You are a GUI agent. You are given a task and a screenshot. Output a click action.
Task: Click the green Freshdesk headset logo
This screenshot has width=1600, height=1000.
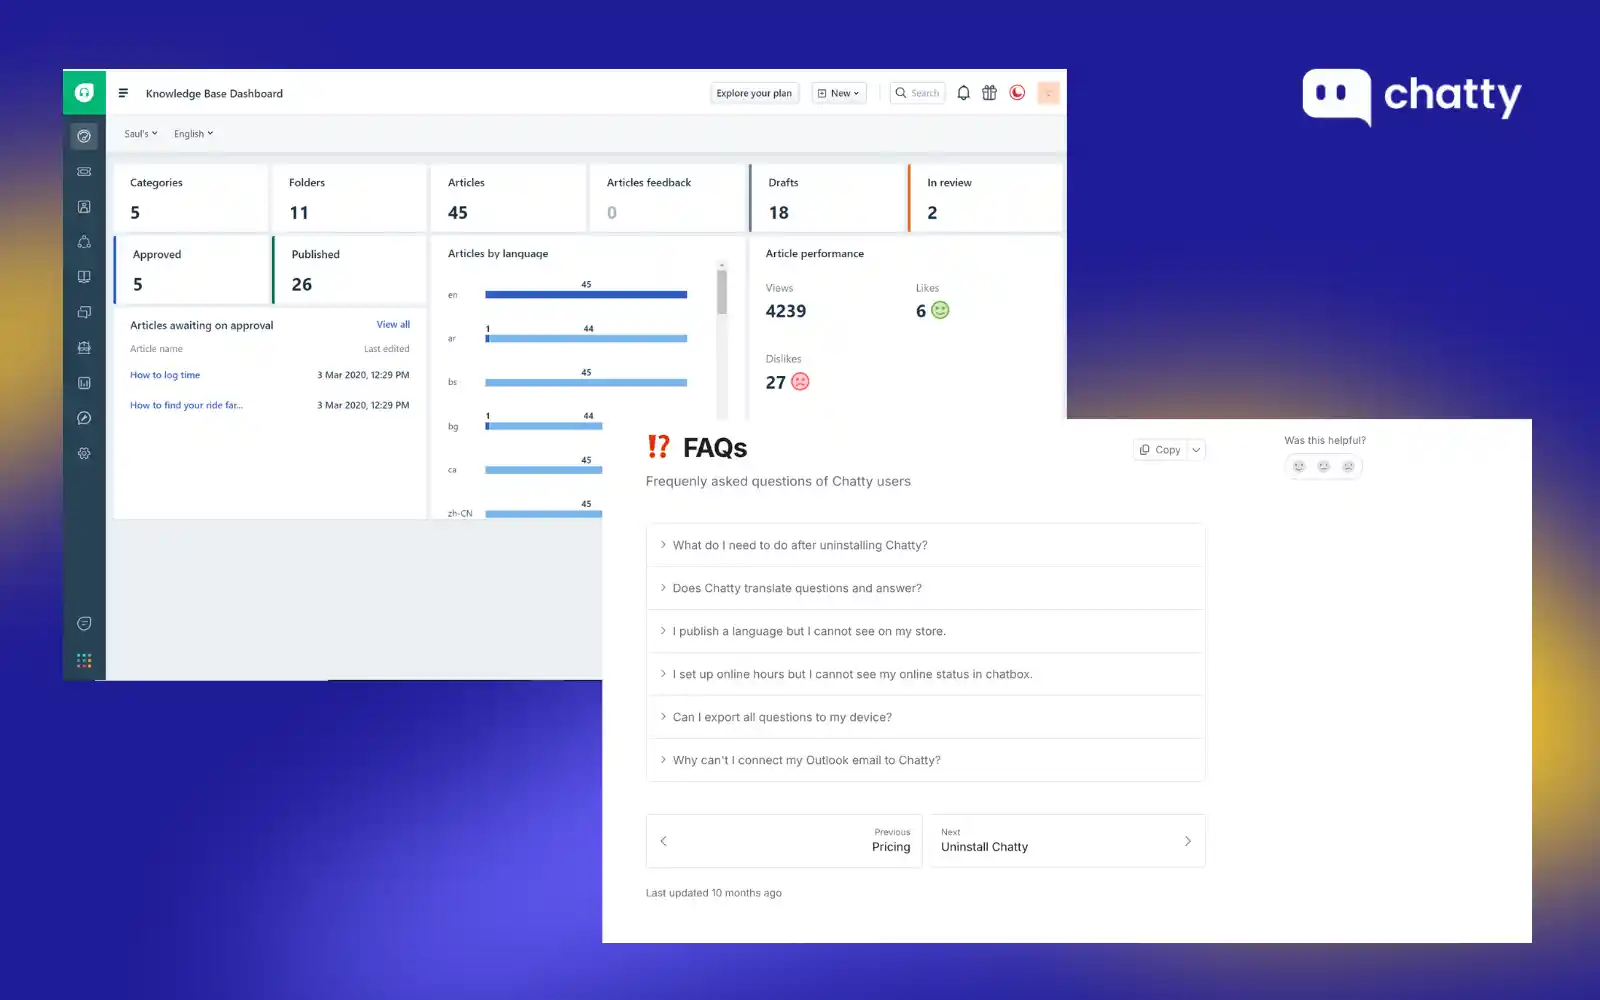pyautogui.click(x=84, y=92)
